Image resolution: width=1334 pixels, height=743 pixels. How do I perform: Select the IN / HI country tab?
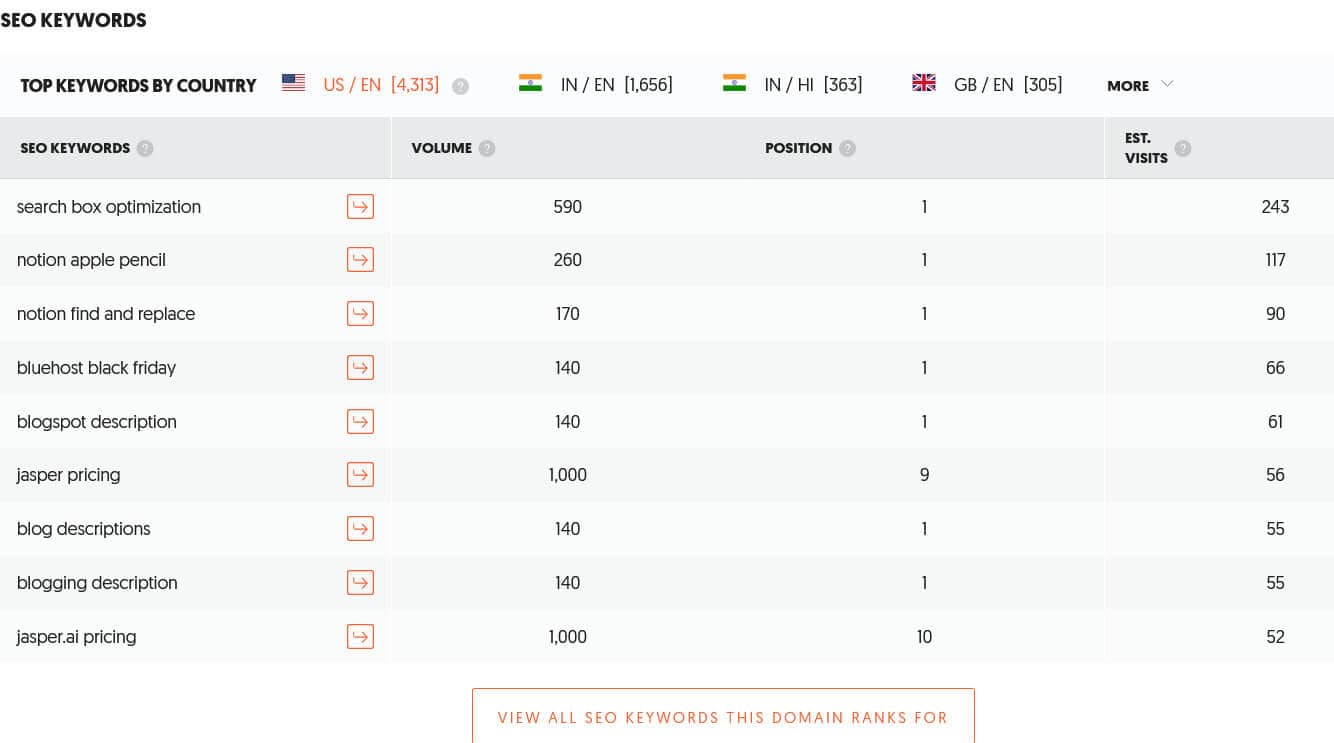tap(792, 85)
